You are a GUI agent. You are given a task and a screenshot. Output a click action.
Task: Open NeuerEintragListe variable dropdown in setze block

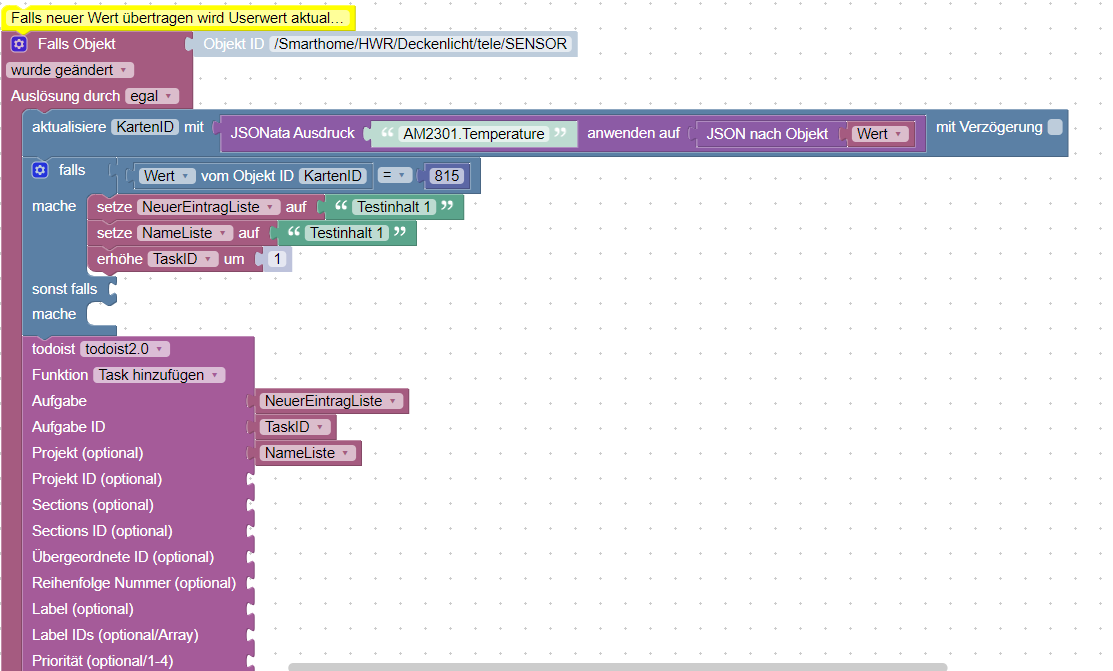pyautogui.click(x=208, y=207)
